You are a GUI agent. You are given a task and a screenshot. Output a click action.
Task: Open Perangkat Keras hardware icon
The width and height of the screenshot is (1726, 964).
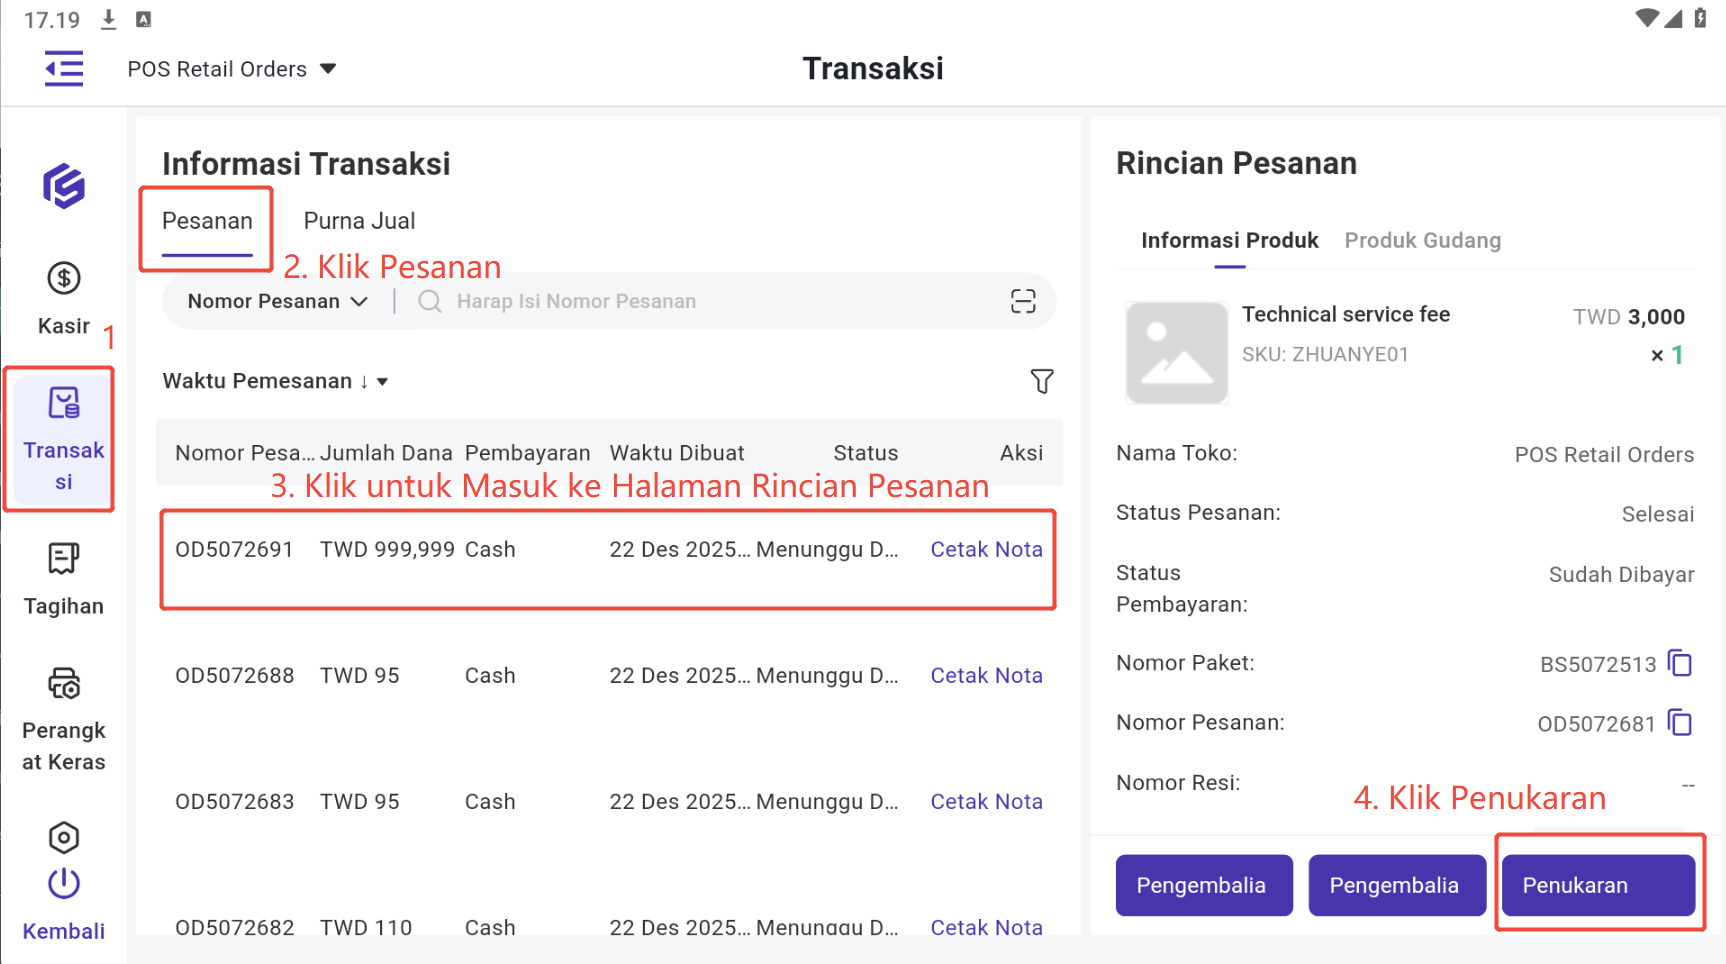point(64,685)
